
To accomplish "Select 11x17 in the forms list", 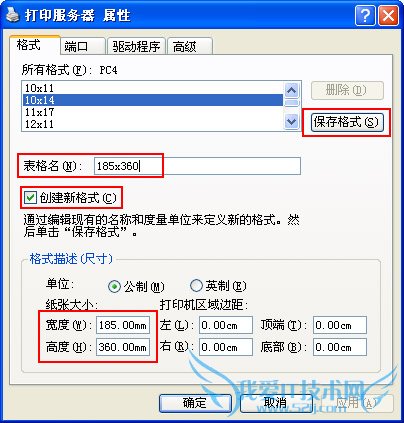I will coord(153,112).
